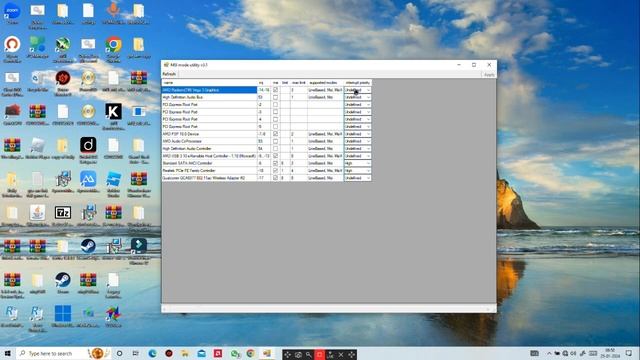Click the taskbar clock and date
640x360 pixels.
tap(610, 353)
